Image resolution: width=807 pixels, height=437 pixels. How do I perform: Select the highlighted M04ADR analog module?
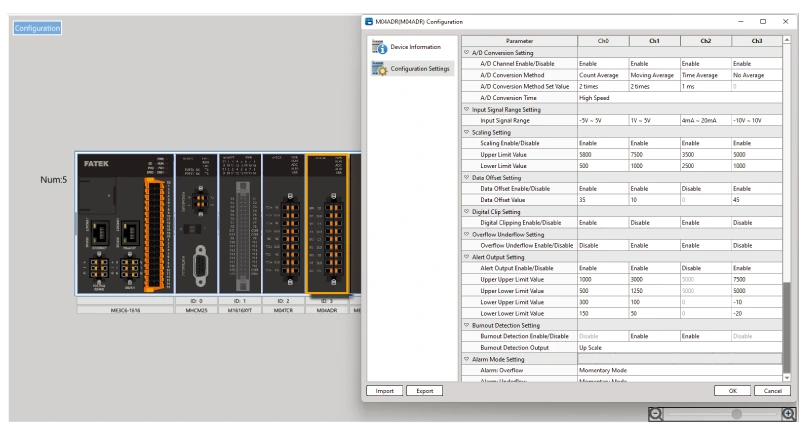click(x=326, y=223)
